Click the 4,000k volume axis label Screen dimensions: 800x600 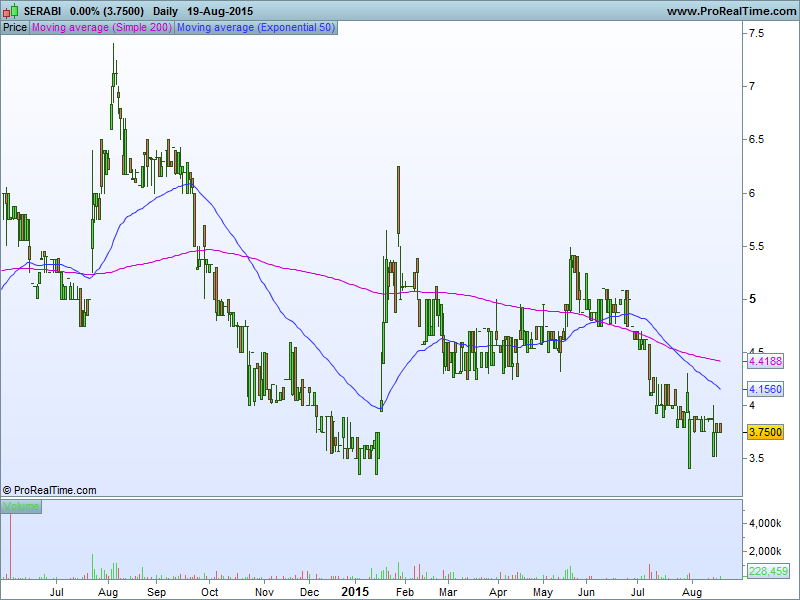[765, 523]
